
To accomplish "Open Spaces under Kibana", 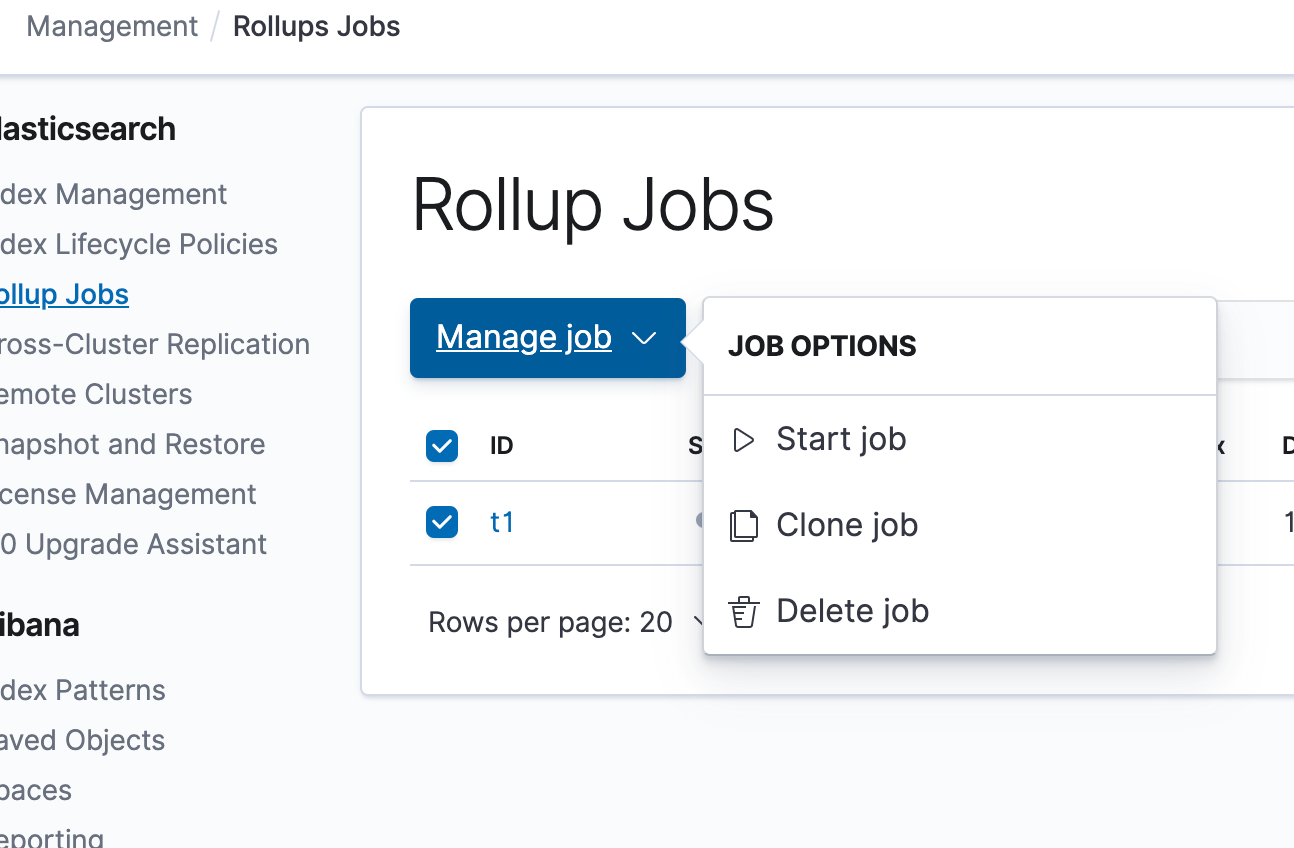I will (x=36, y=790).
